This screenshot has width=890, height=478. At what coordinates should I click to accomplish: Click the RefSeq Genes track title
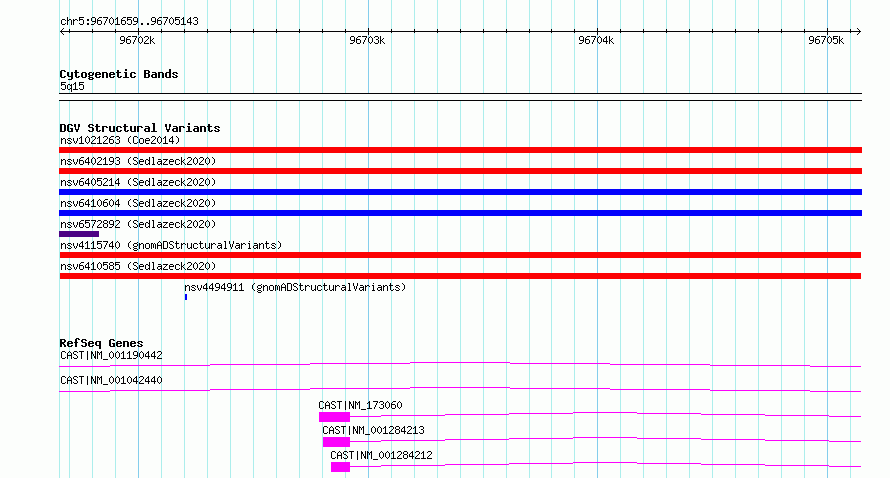(x=101, y=343)
